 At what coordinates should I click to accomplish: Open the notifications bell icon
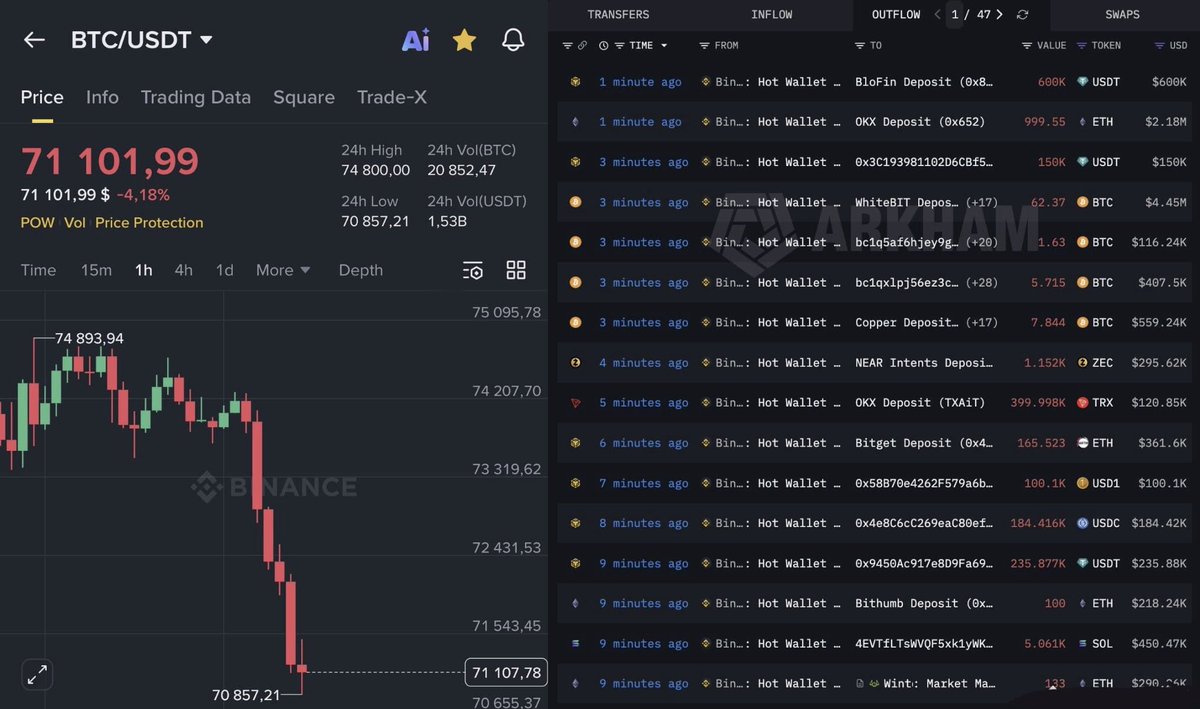513,40
